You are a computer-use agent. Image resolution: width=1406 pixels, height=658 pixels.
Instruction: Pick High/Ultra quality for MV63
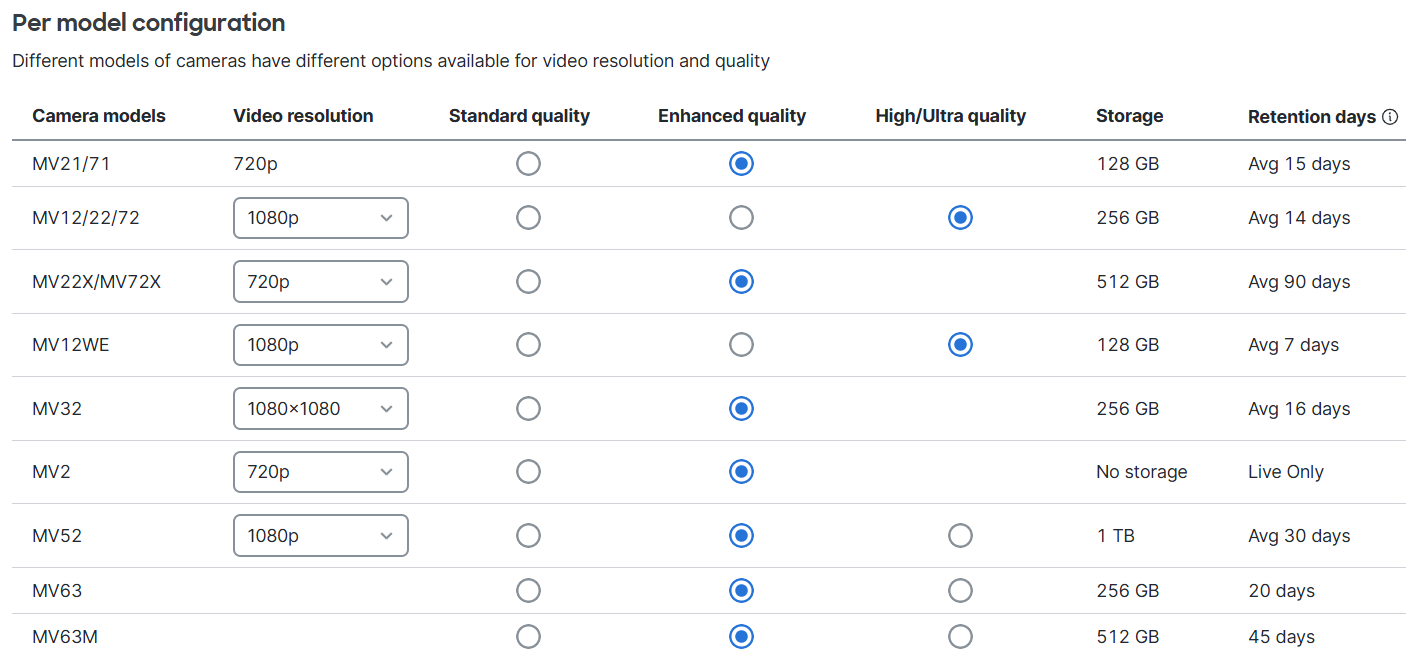point(960,591)
